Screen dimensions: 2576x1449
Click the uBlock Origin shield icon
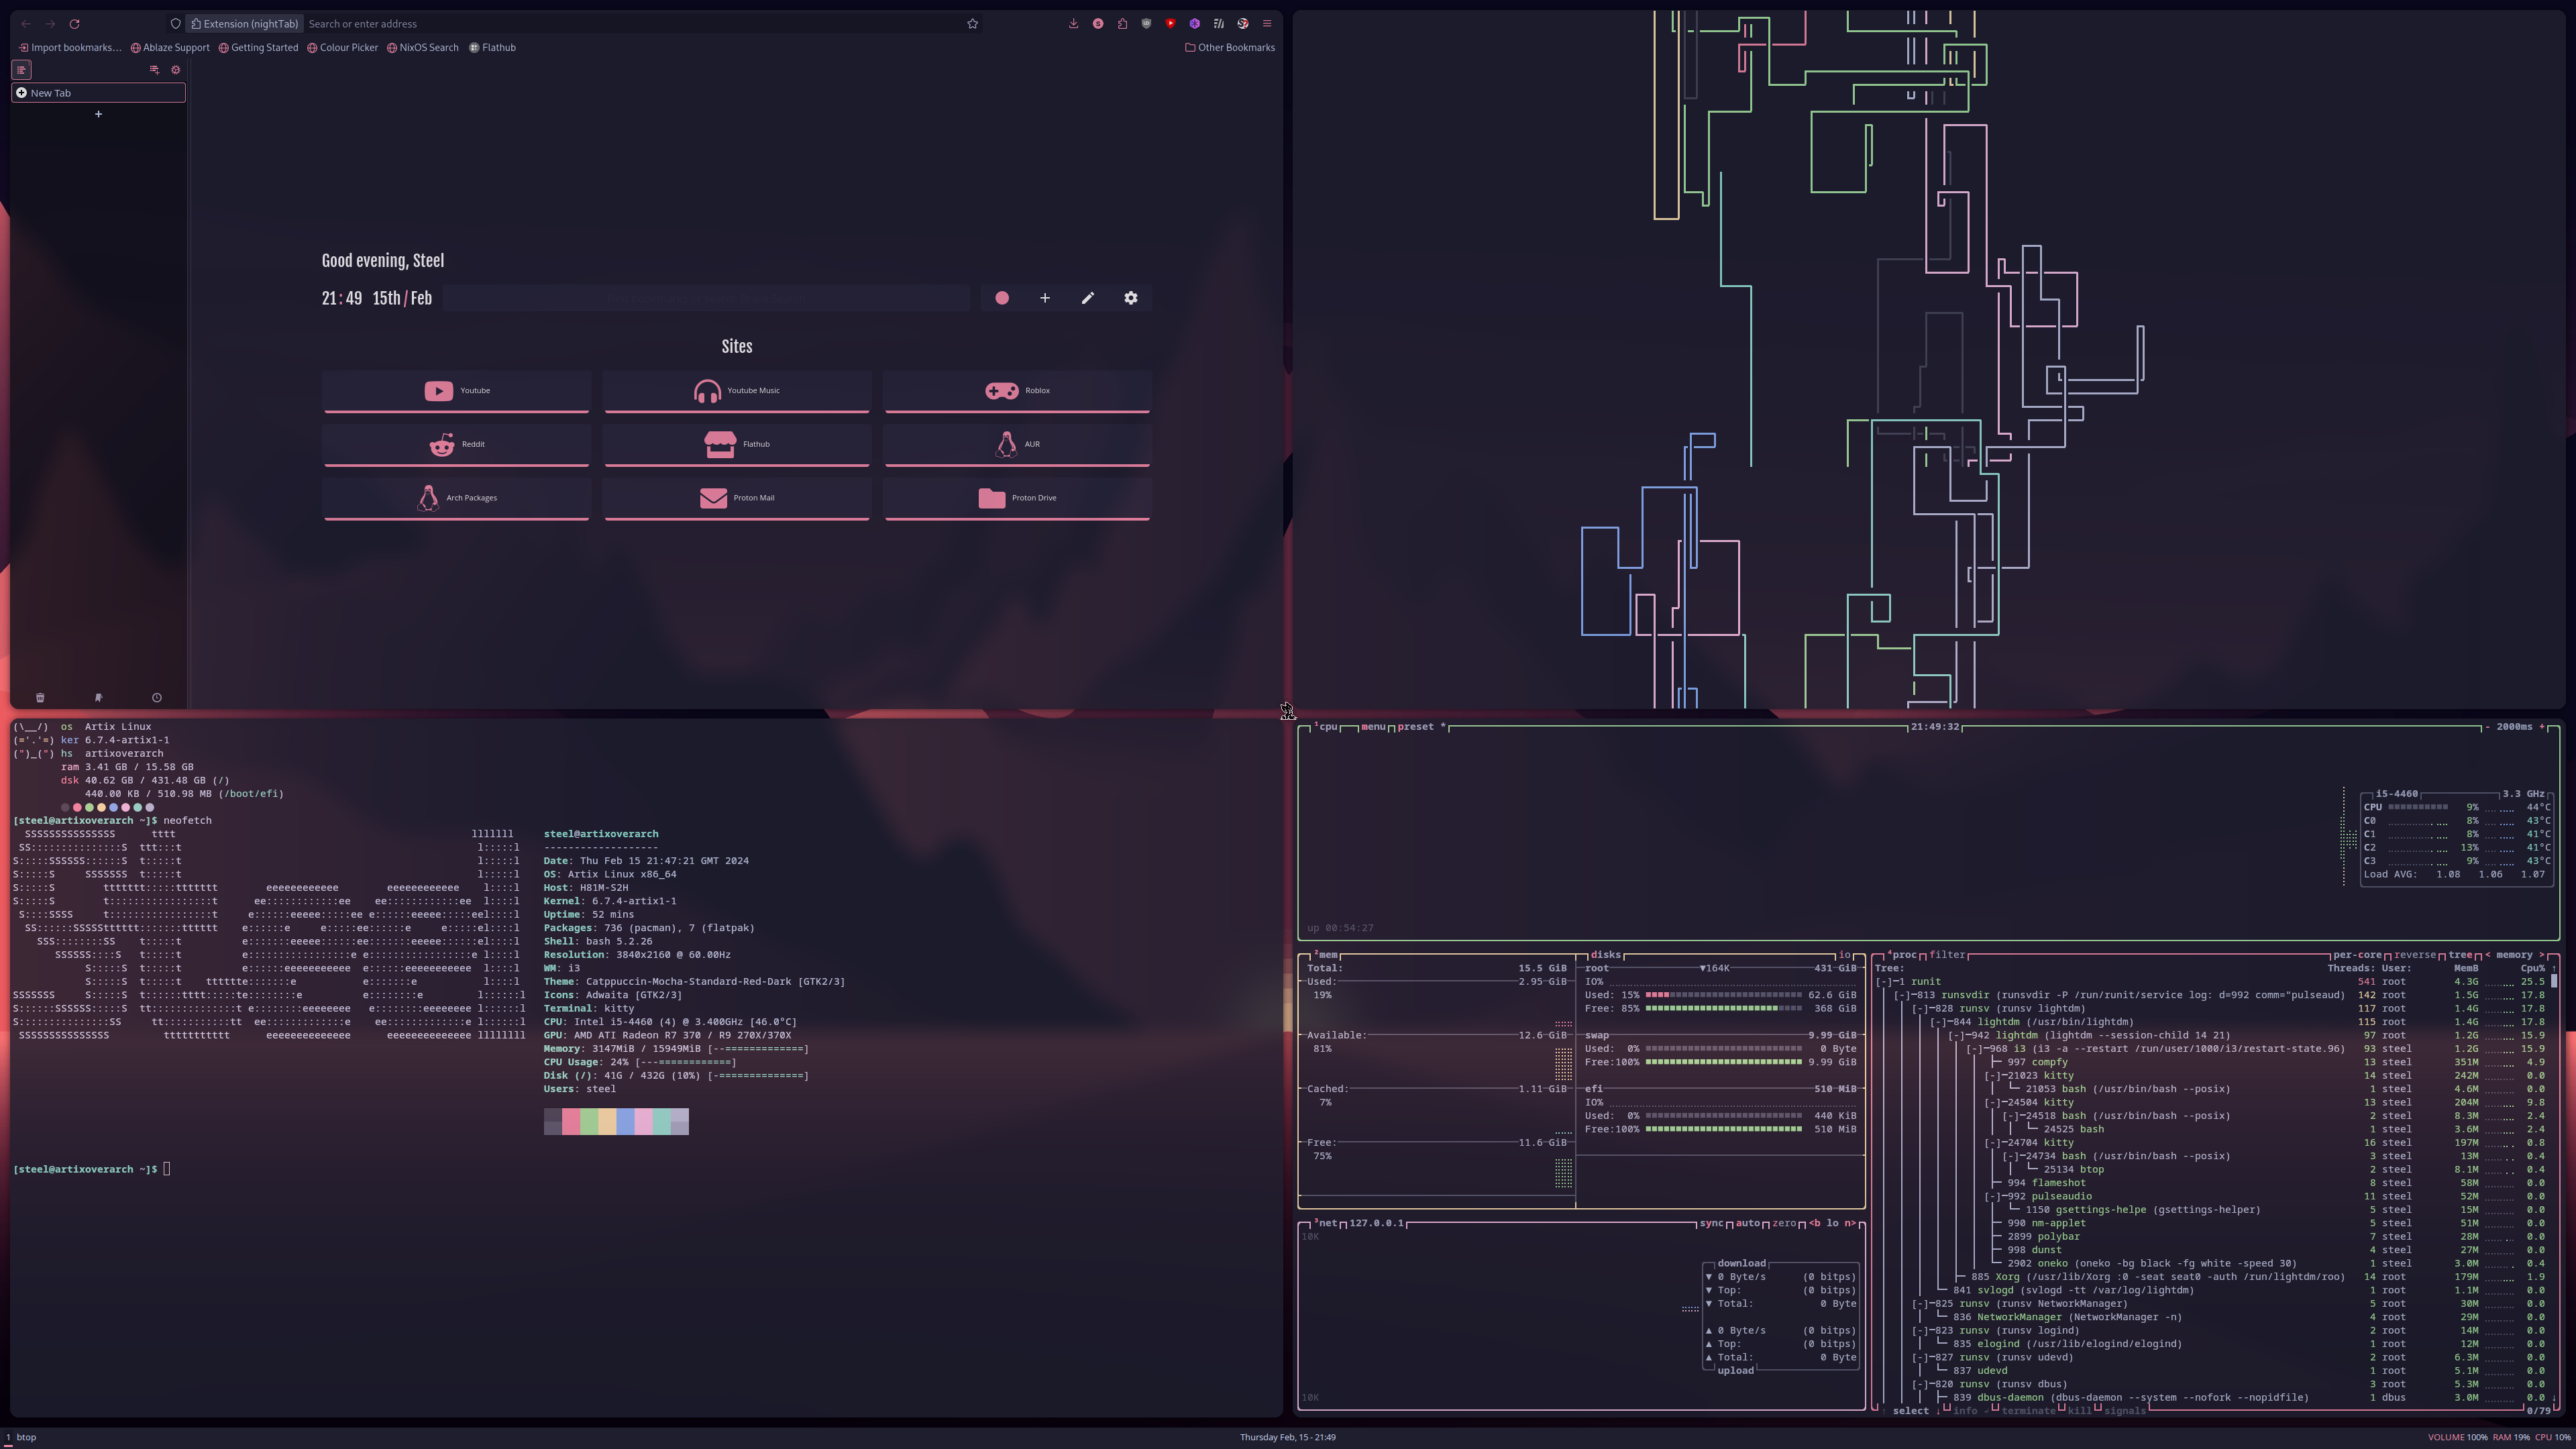(x=1146, y=23)
